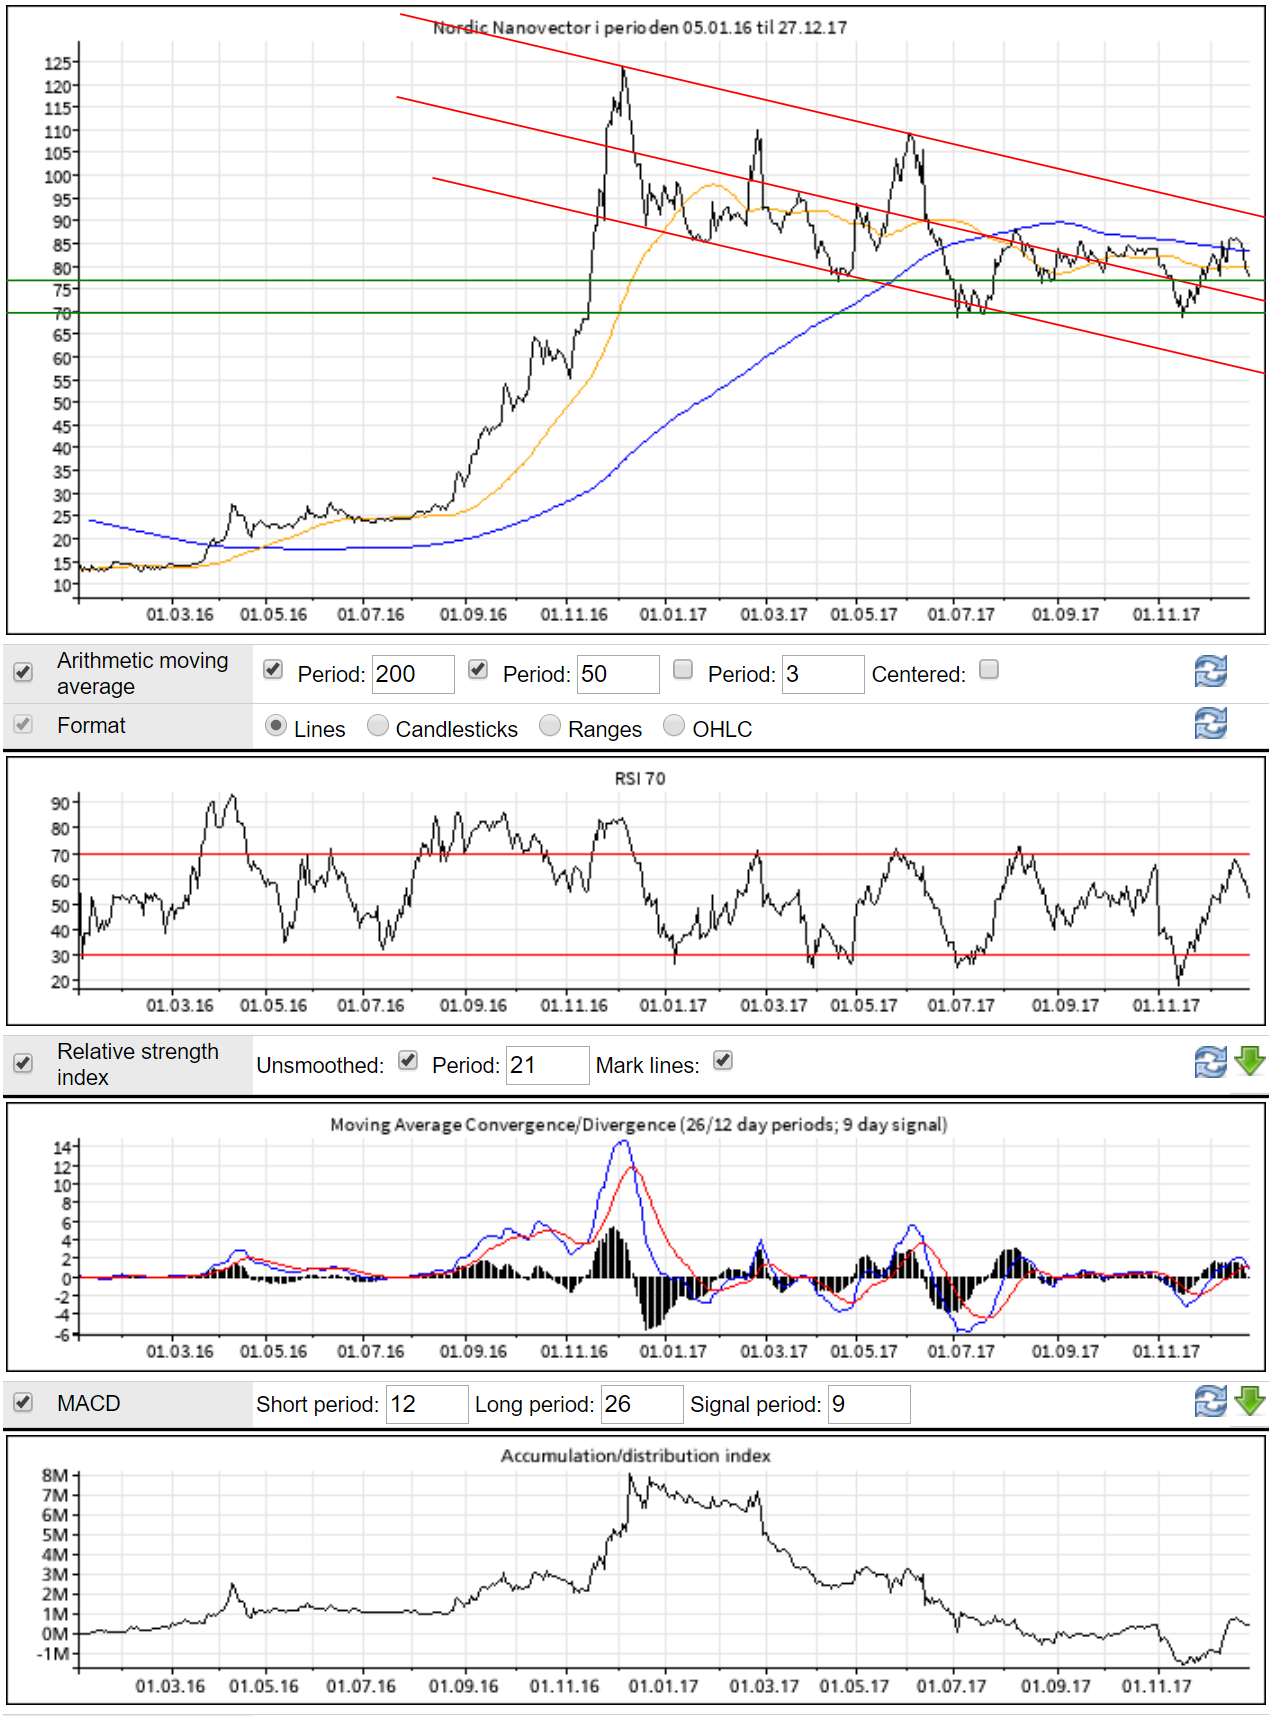Image resolution: width=1275 pixels, height=1716 pixels.
Task: Click refresh icon in Format row
Action: click(1211, 723)
